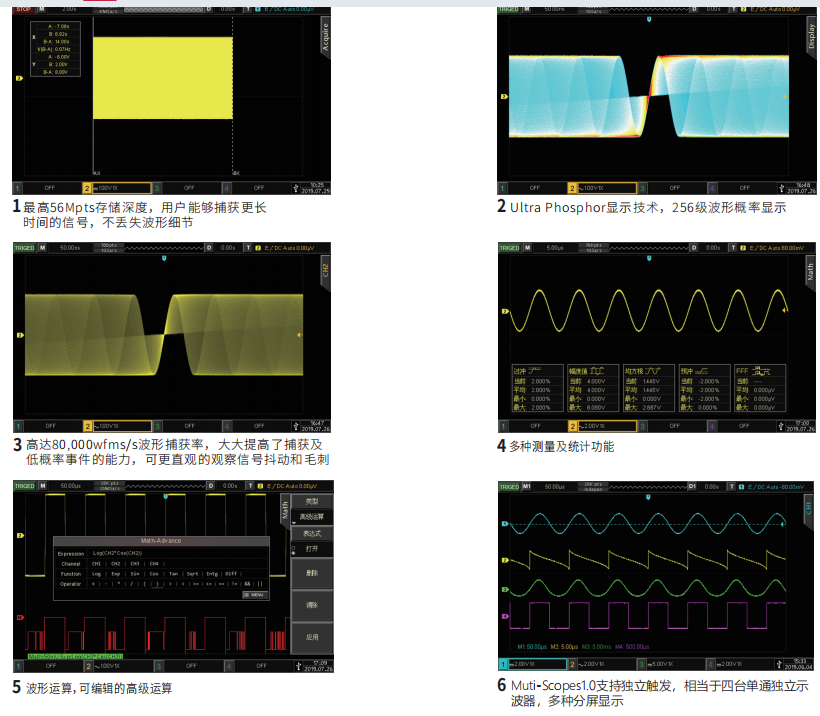Expand the 高级运算 type dropdown
The width and height of the screenshot is (820, 716).
pyautogui.click(x=312, y=517)
